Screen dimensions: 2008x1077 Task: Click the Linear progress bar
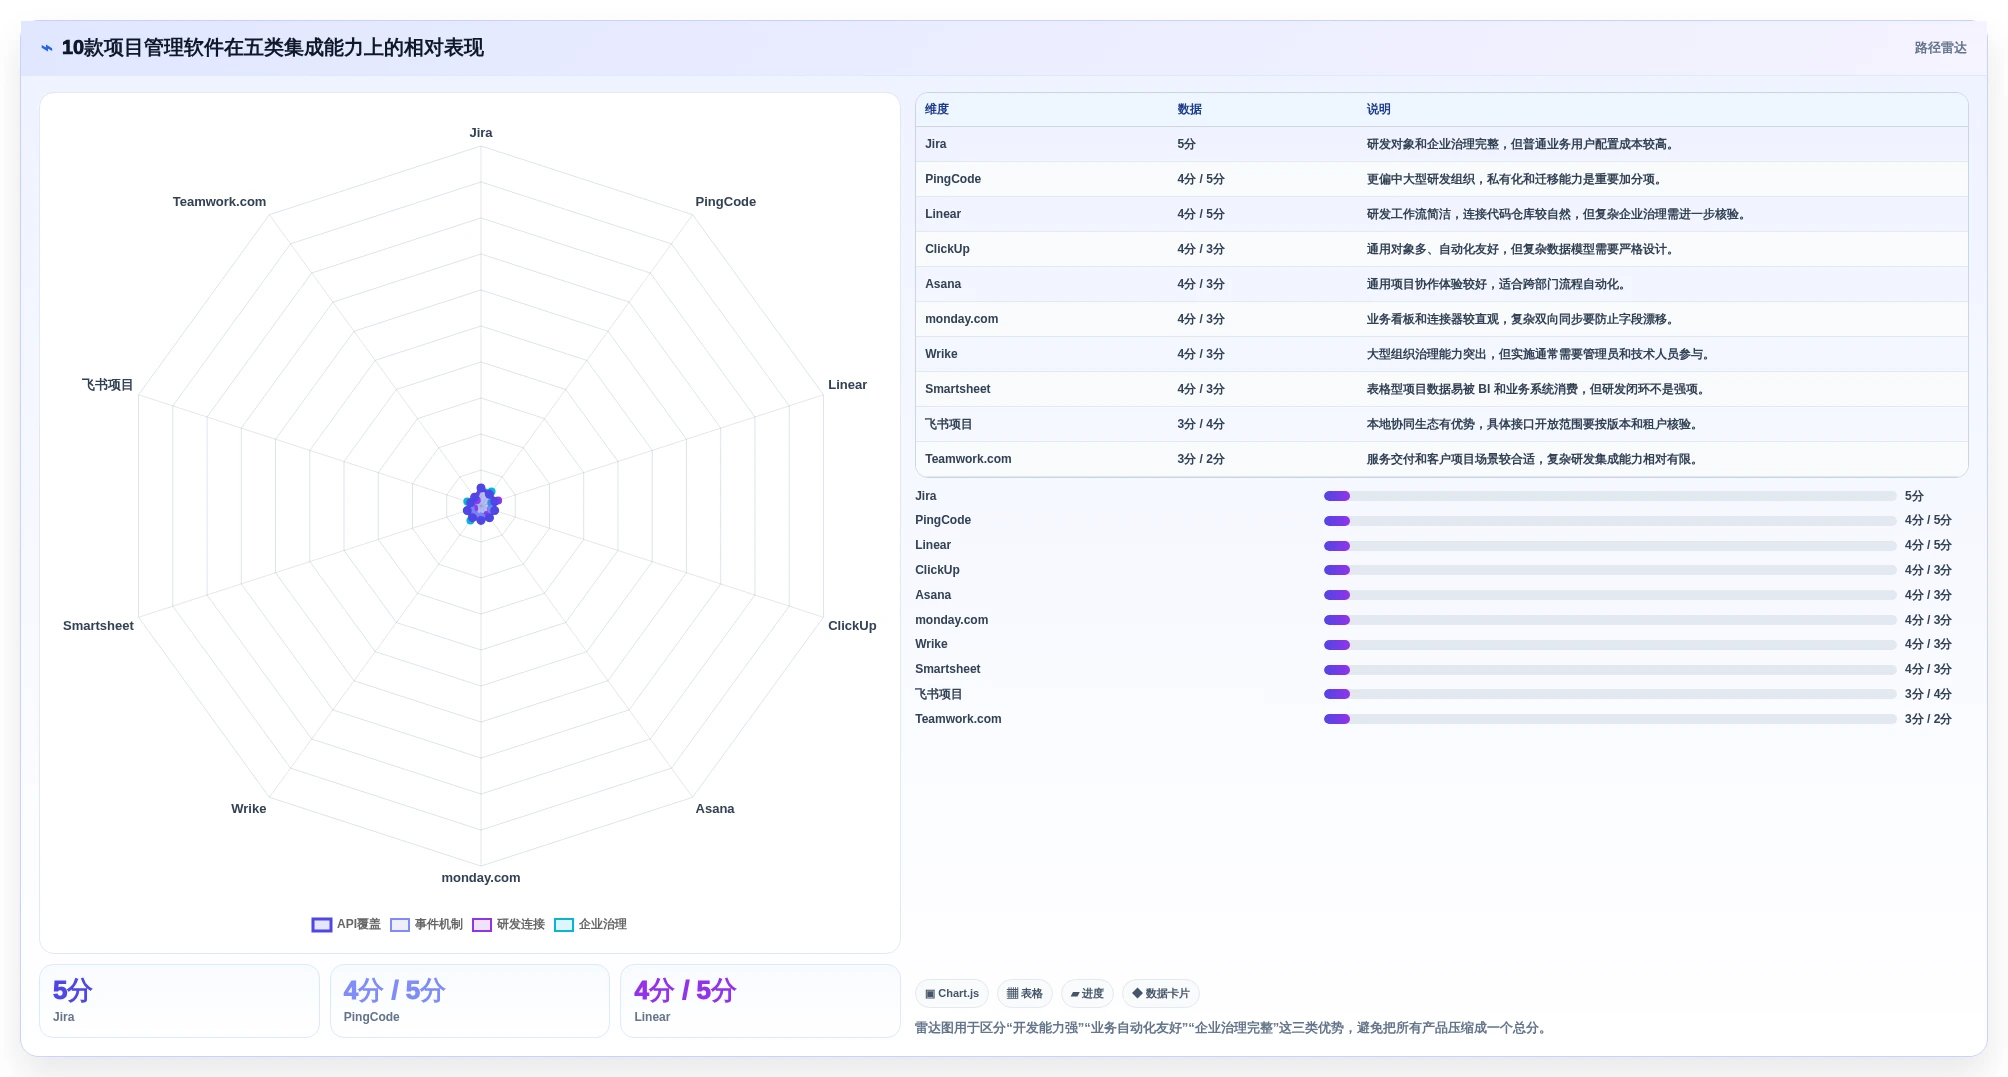pyautogui.click(x=1610, y=546)
